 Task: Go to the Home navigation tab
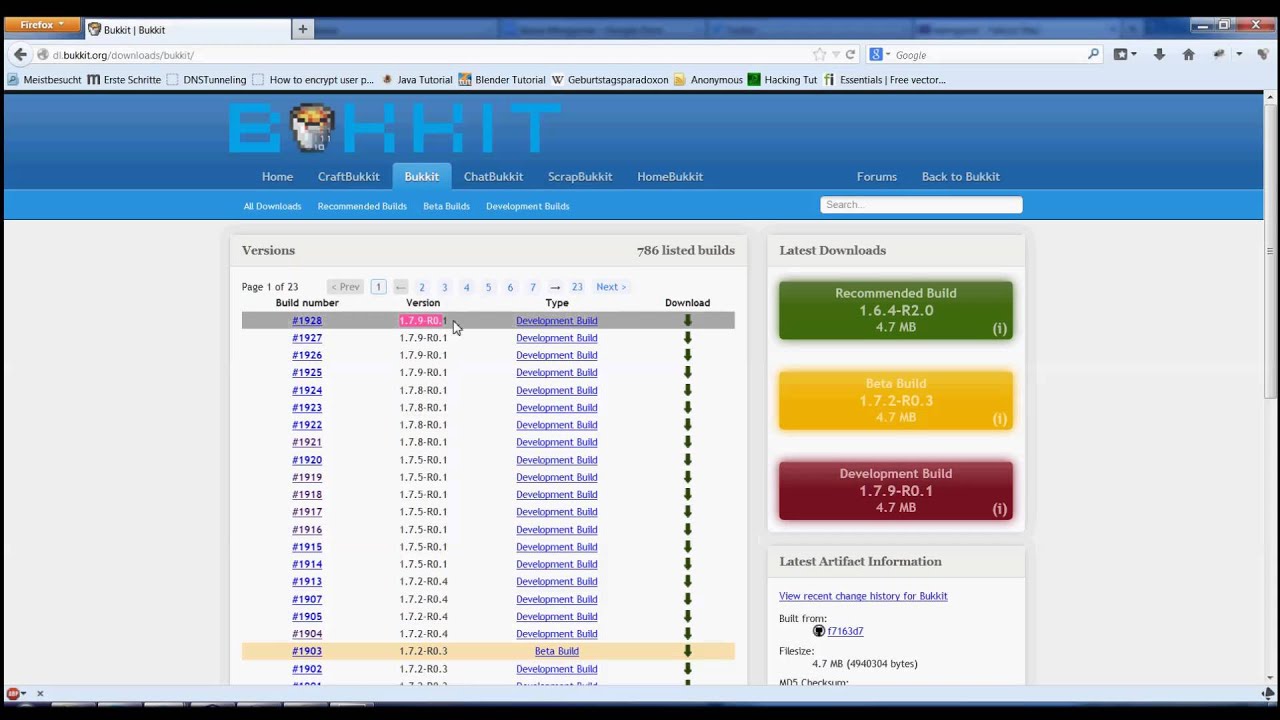(277, 177)
